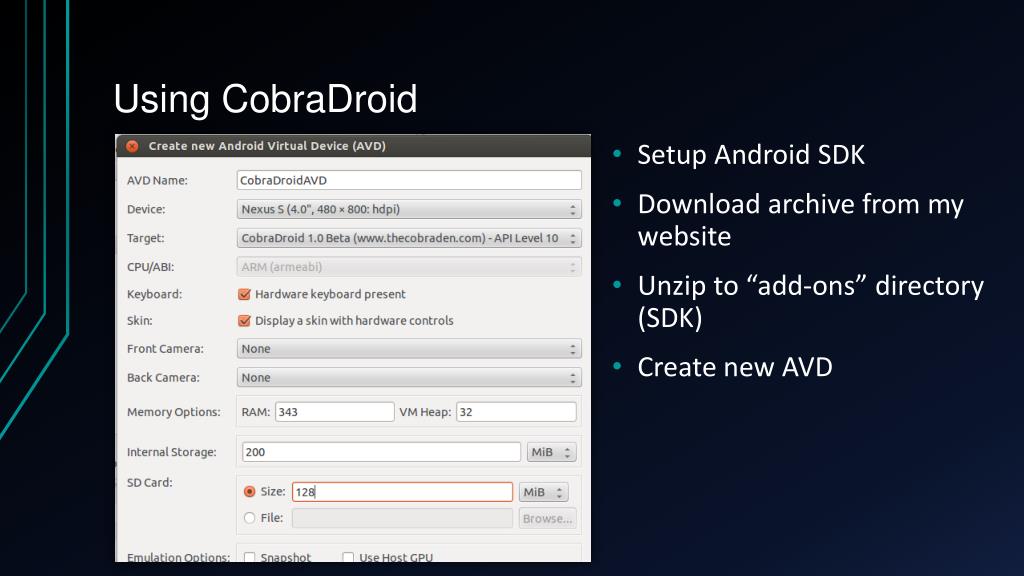Screen dimensions: 1024x576
Task: Click the 'SD Card:' label
Action: [150, 483]
